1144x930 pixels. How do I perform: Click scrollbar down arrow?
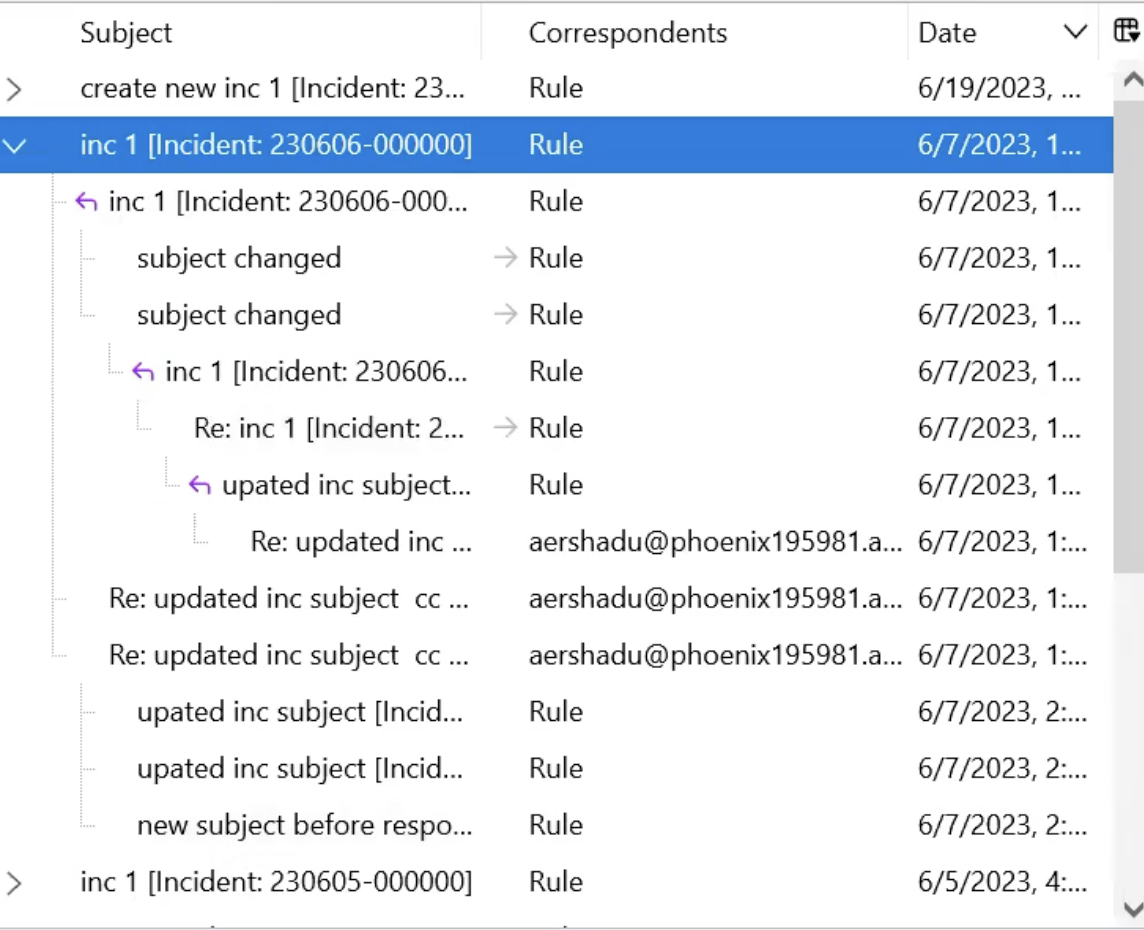[x=1131, y=908]
